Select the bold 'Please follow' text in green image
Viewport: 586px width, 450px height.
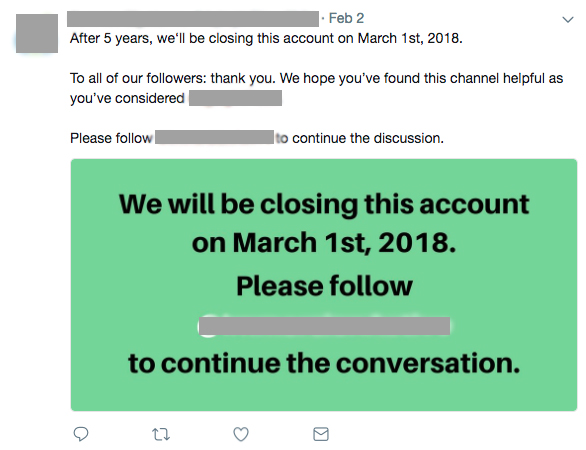tap(324, 286)
